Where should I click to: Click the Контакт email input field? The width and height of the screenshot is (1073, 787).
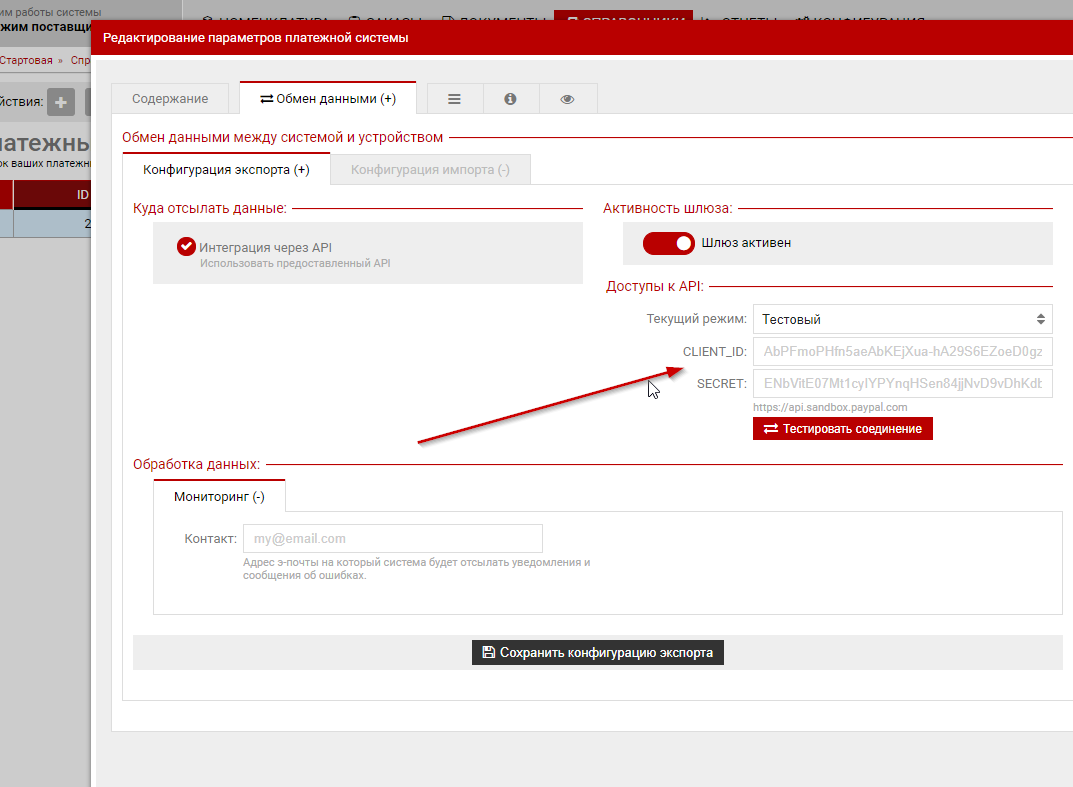392,539
